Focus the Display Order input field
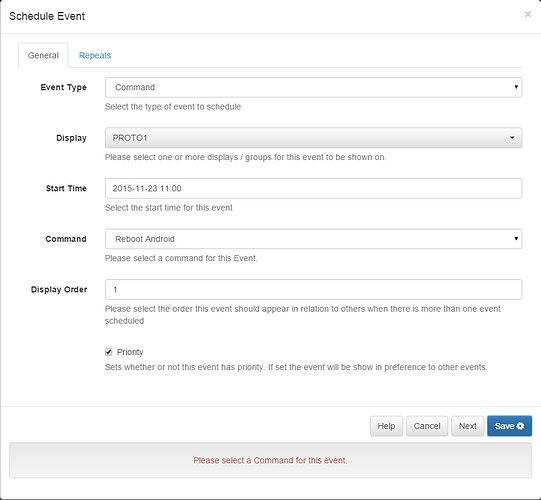 (313, 290)
